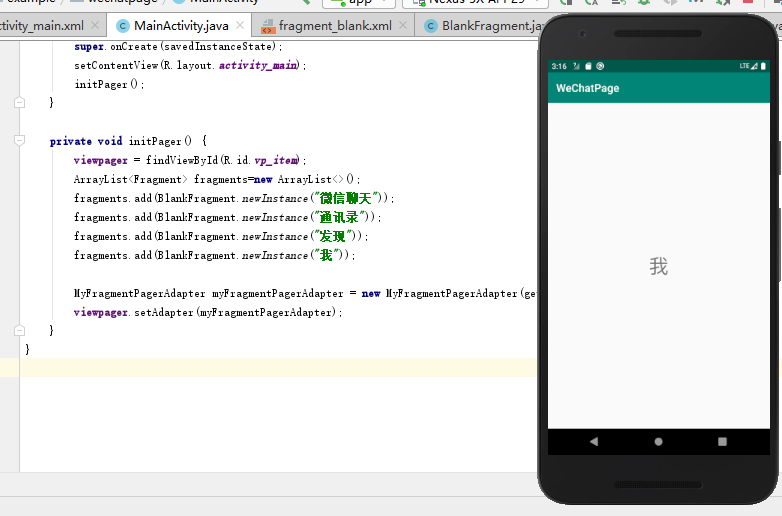Click the Java class icon on MainActivity.java tab
Viewport: 782px width, 516px height.
(123, 26)
